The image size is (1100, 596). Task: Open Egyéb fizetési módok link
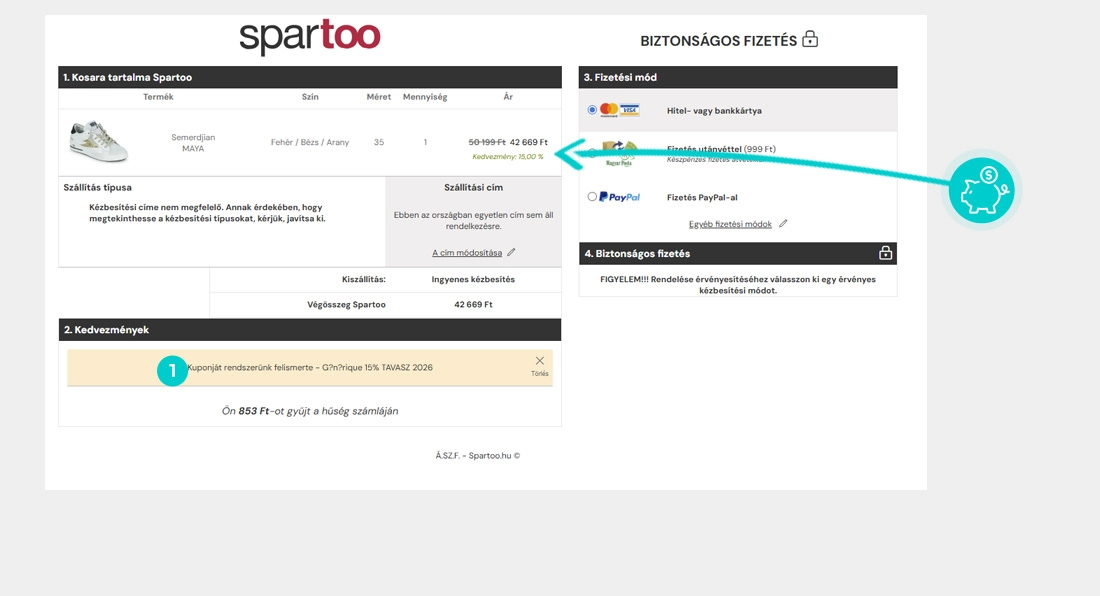click(x=730, y=224)
